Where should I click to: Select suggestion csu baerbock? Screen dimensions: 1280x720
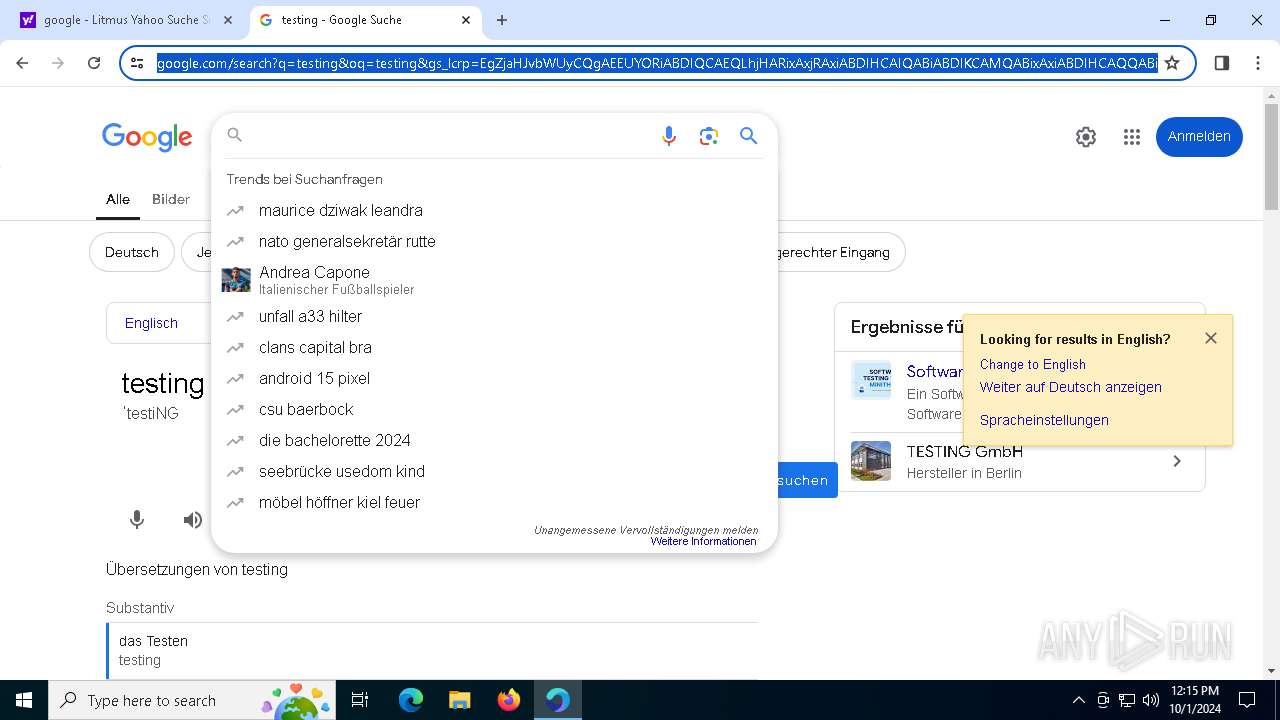(494, 409)
